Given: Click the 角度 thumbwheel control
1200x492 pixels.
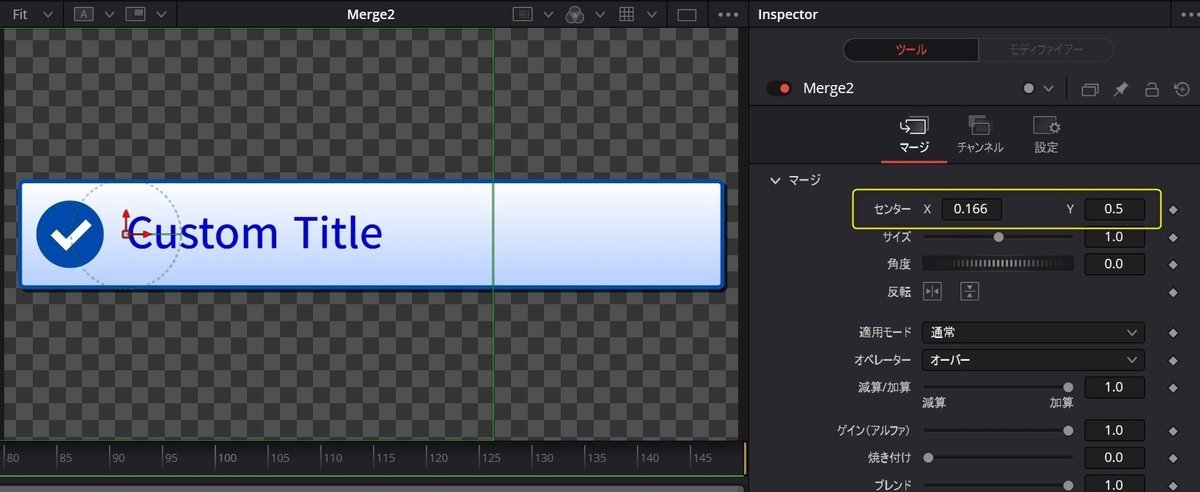Looking at the screenshot, I should [x=997, y=264].
